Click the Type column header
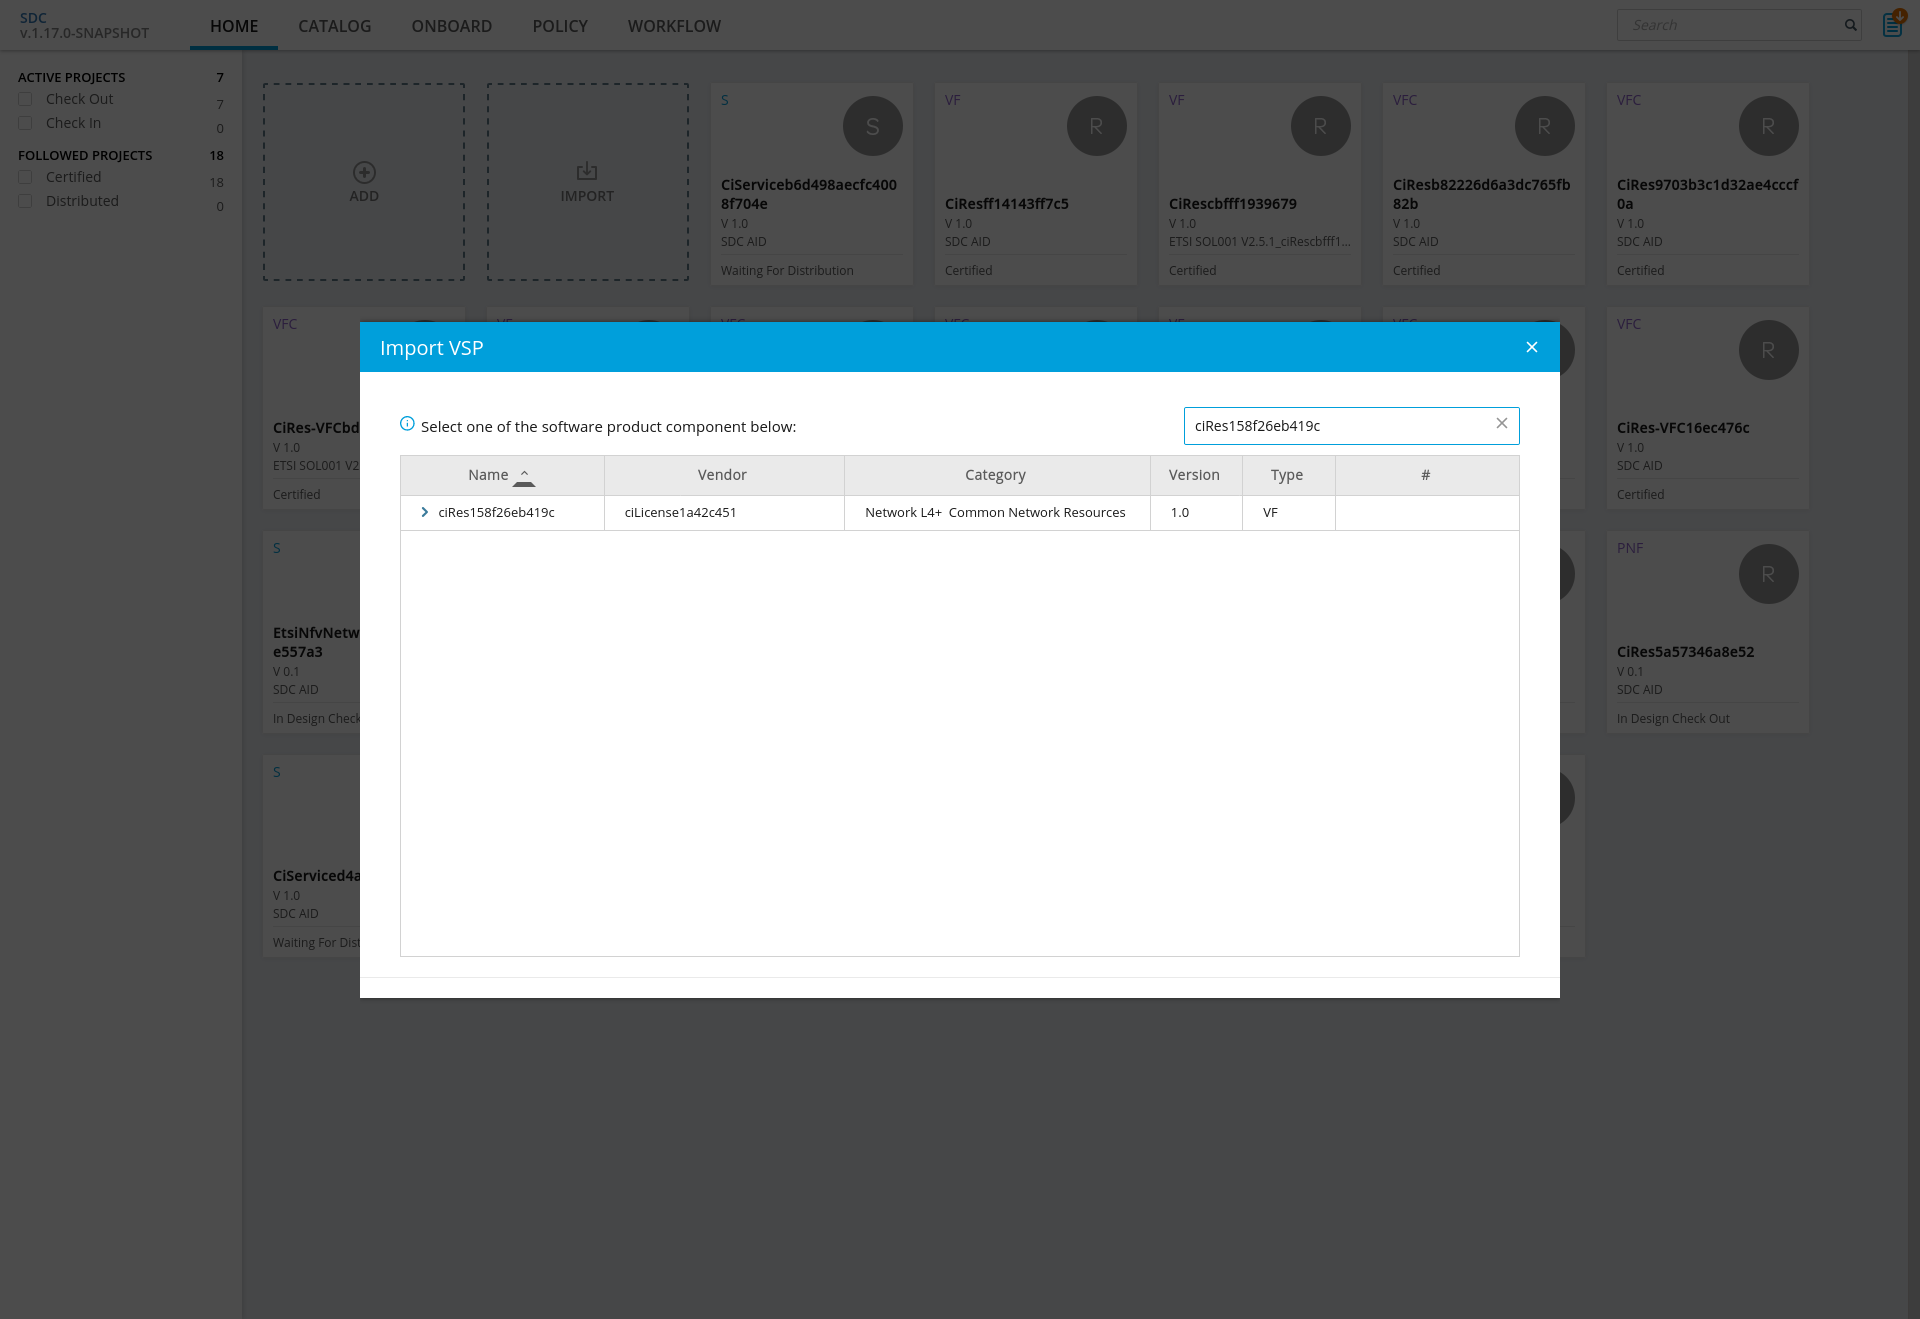The height and width of the screenshot is (1319, 1920). tap(1287, 475)
